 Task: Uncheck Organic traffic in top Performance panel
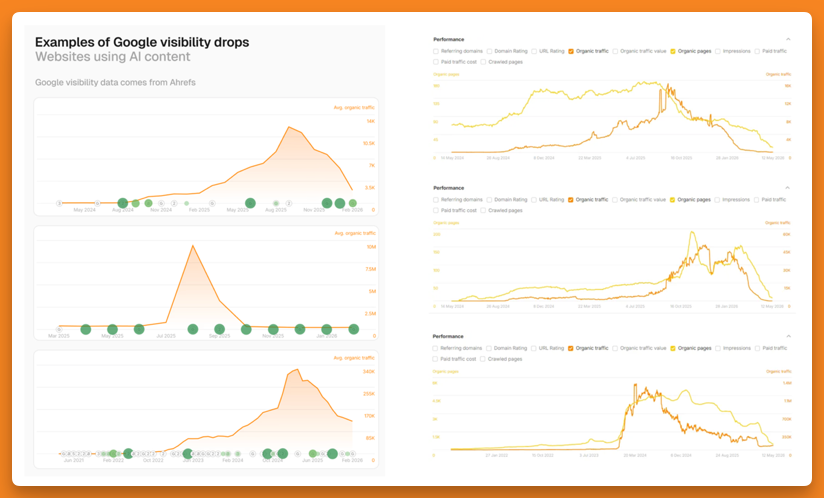[x=571, y=51]
